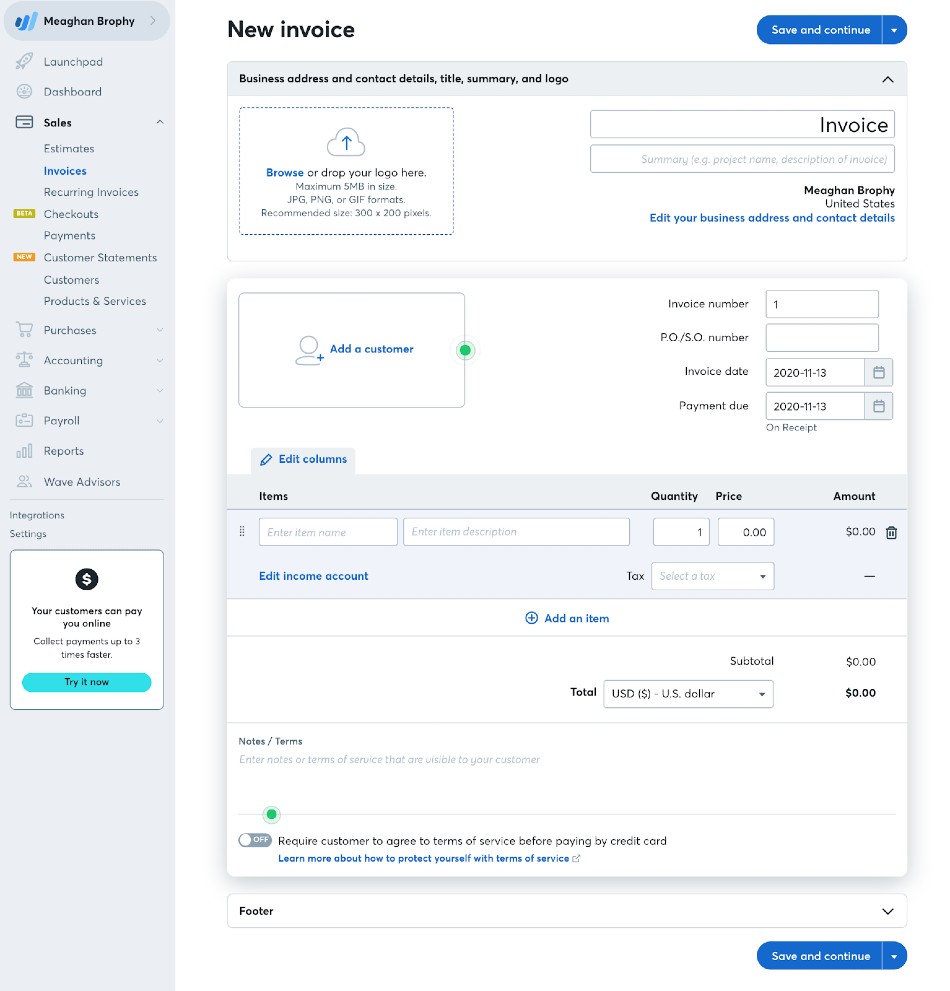Viewport: 950px width, 991px height.
Task: Open bottom Save and continue dropdown arrow
Action: click(x=894, y=956)
